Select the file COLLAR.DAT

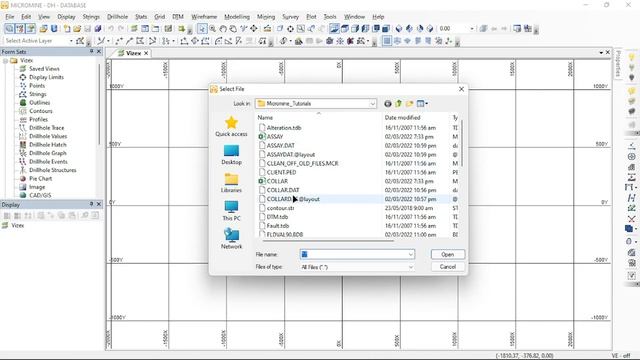pyautogui.click(x=282, y=190)
